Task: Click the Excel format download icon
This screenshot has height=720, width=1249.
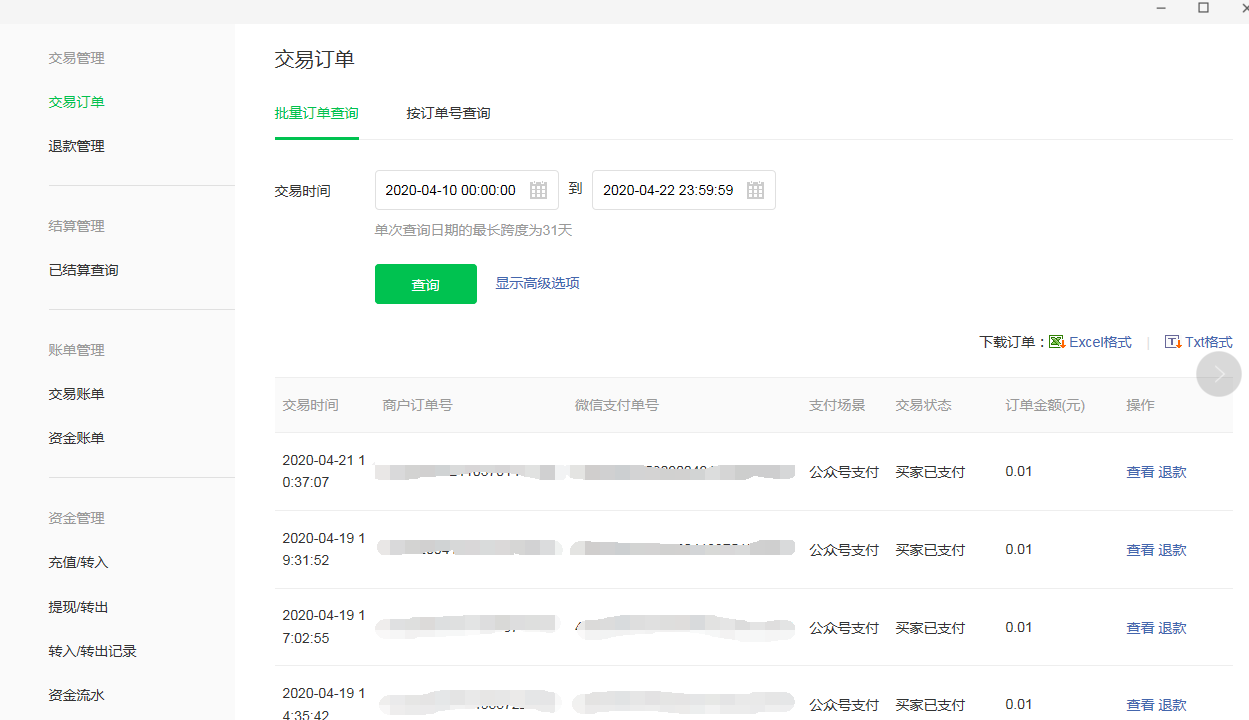Action: pyautogui.click(x=1056, y=342)
